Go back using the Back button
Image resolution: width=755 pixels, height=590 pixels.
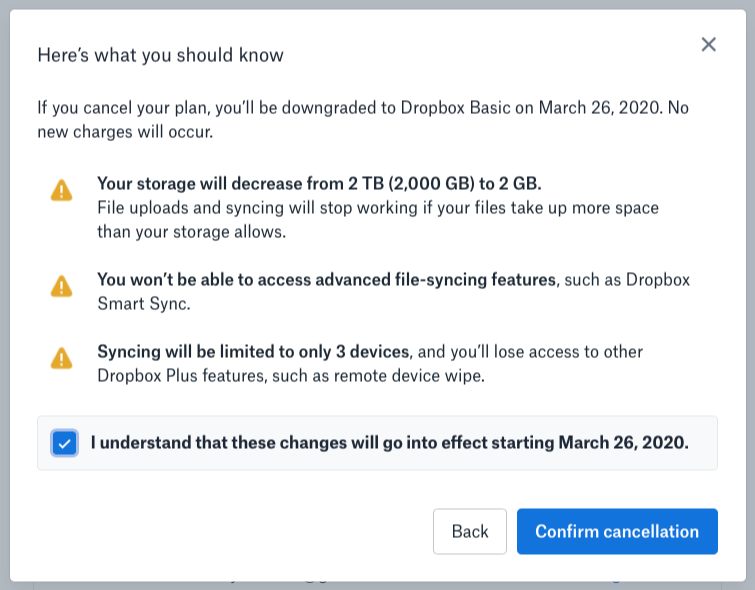(x=469, y=531)
